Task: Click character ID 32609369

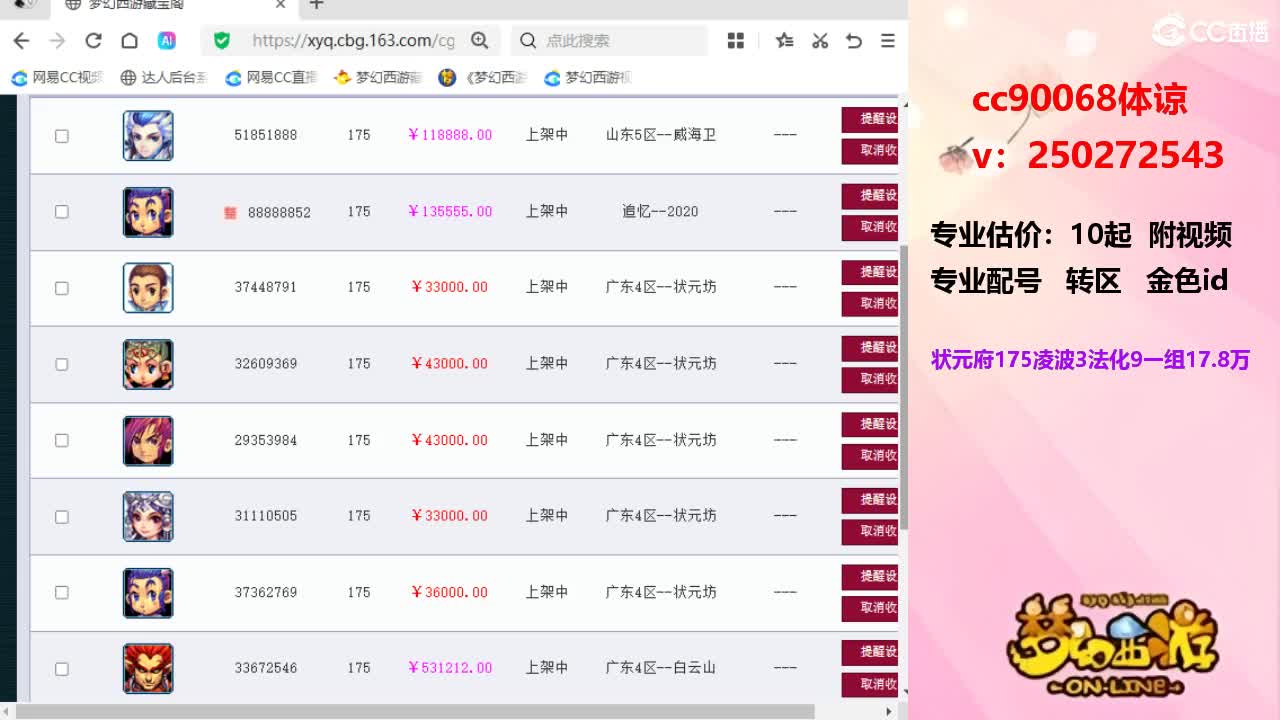Action: (266, 364)
